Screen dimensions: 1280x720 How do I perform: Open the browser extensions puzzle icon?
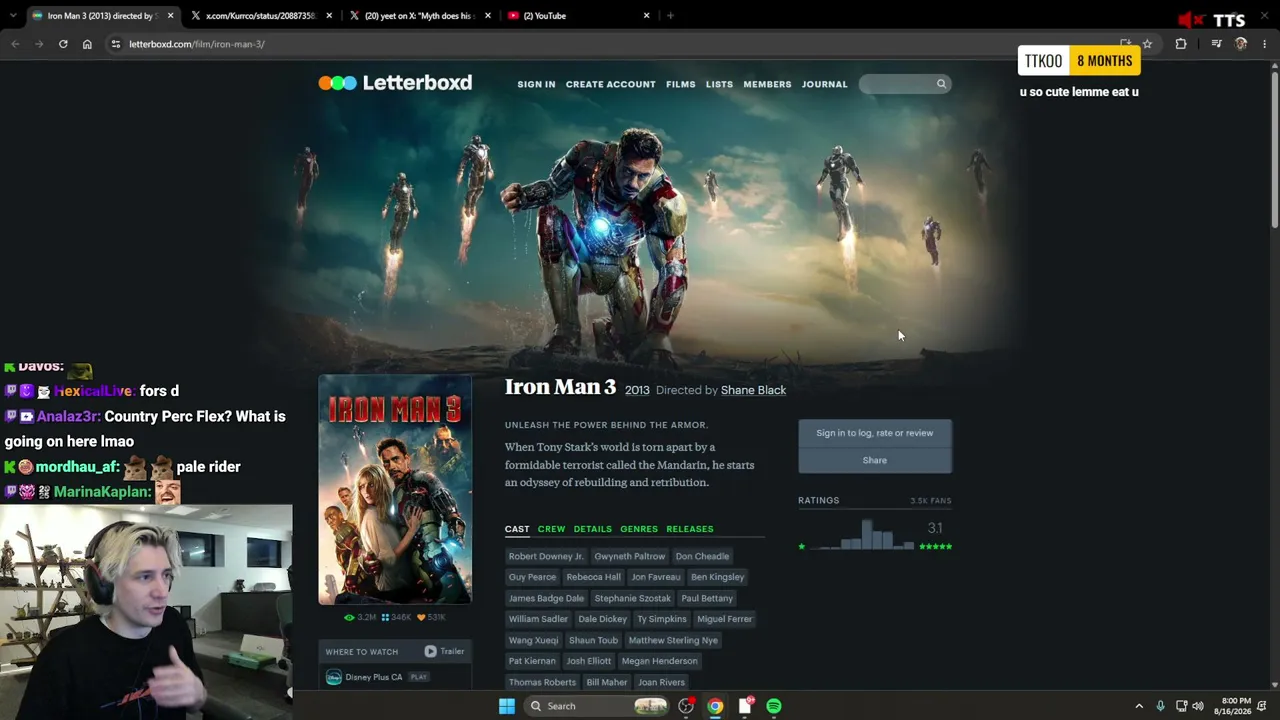(1181, 44)
